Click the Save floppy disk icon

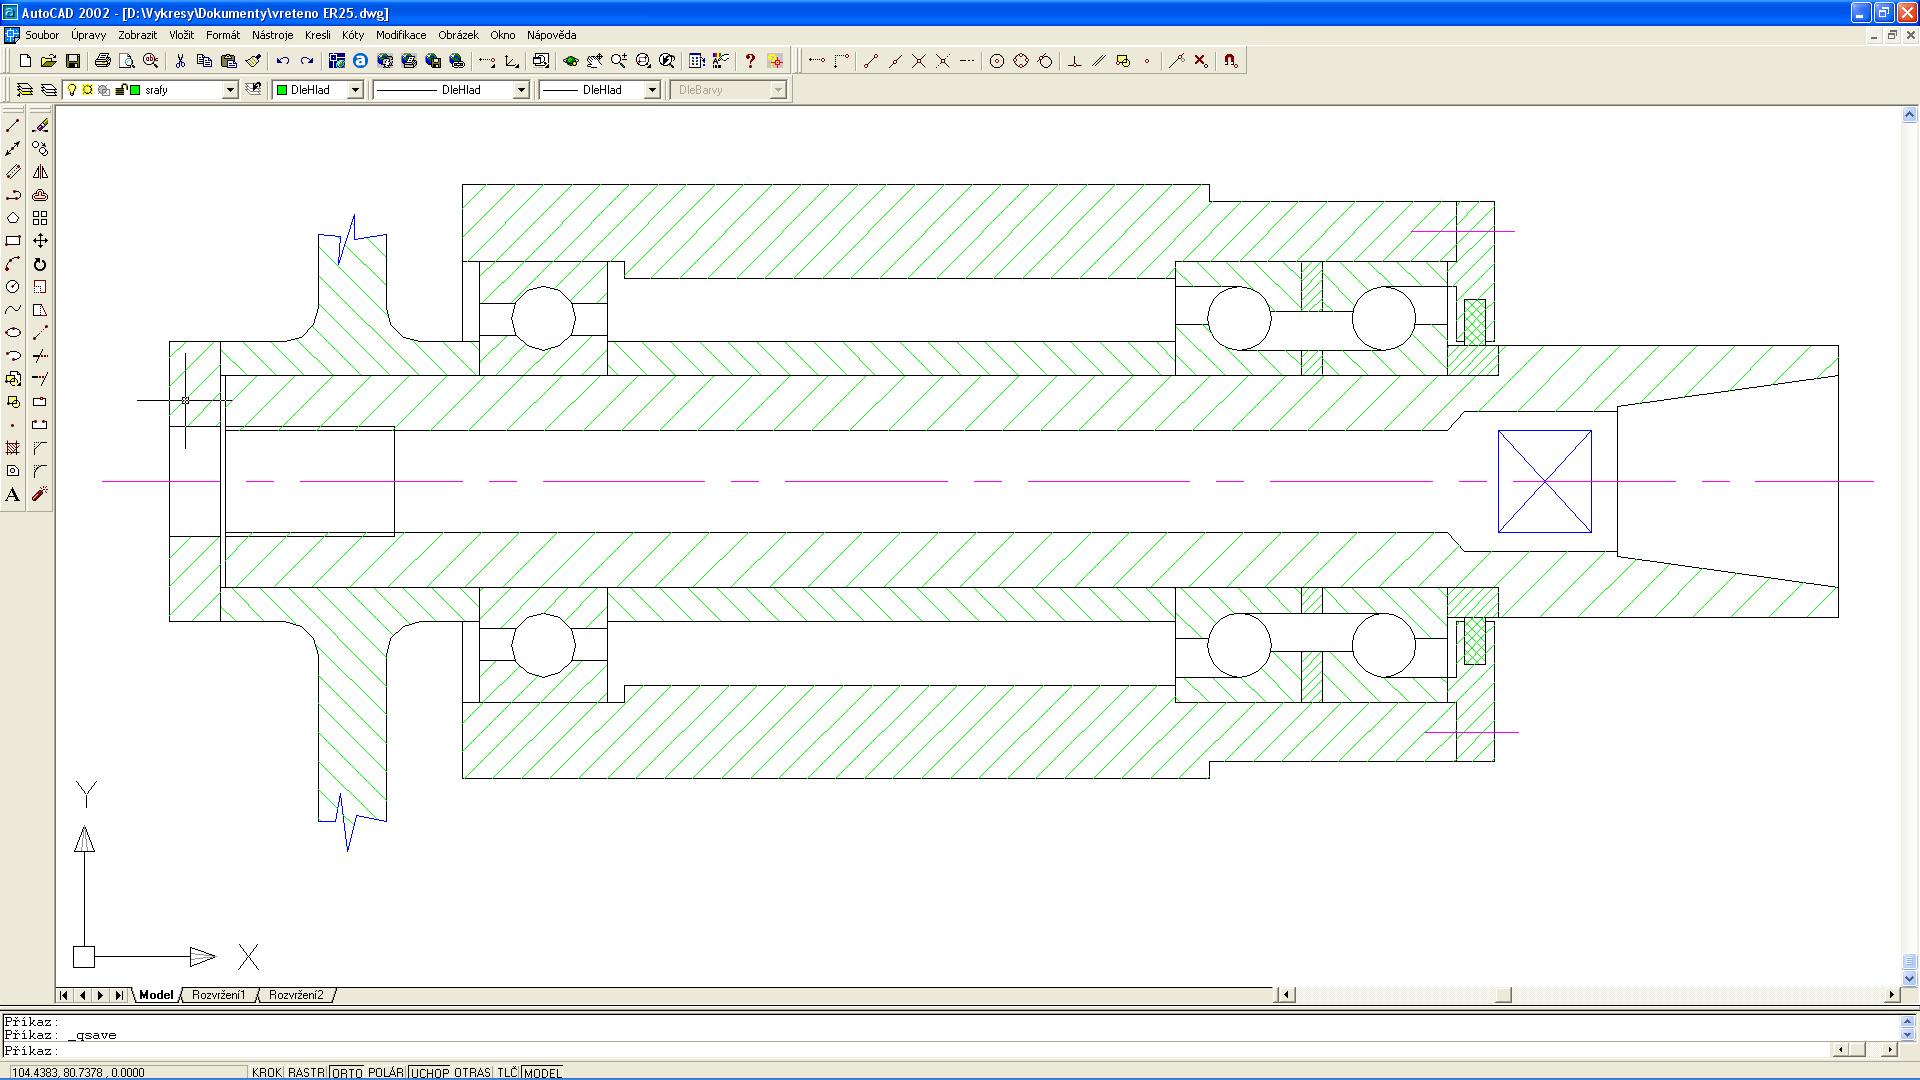[73, 61]
